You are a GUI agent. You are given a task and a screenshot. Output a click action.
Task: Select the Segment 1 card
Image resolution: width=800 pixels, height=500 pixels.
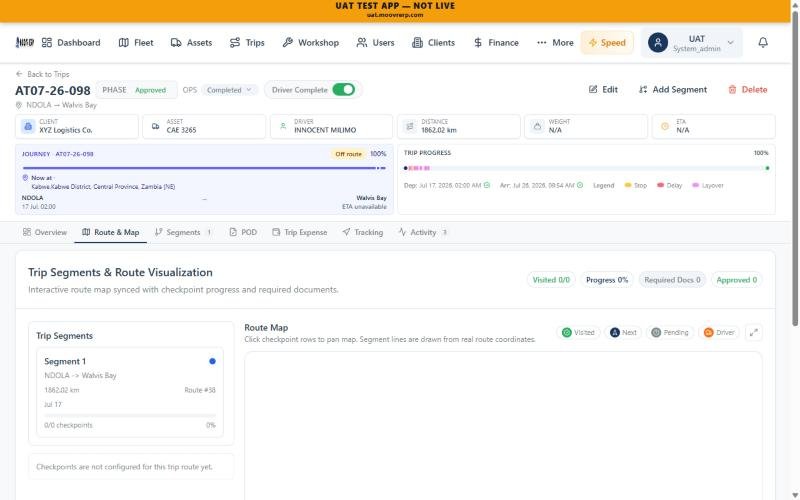coord(130,392)
